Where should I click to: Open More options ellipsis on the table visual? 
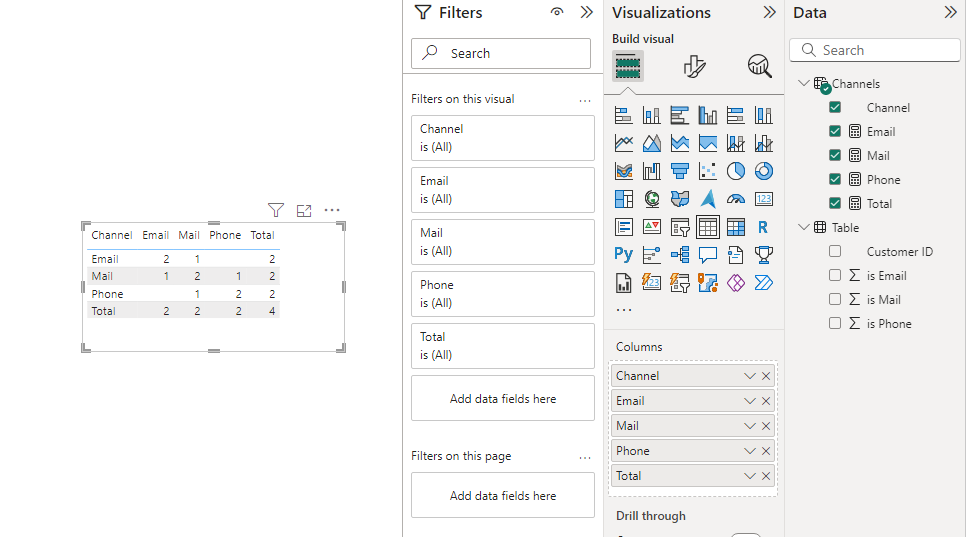pos(332,210)
